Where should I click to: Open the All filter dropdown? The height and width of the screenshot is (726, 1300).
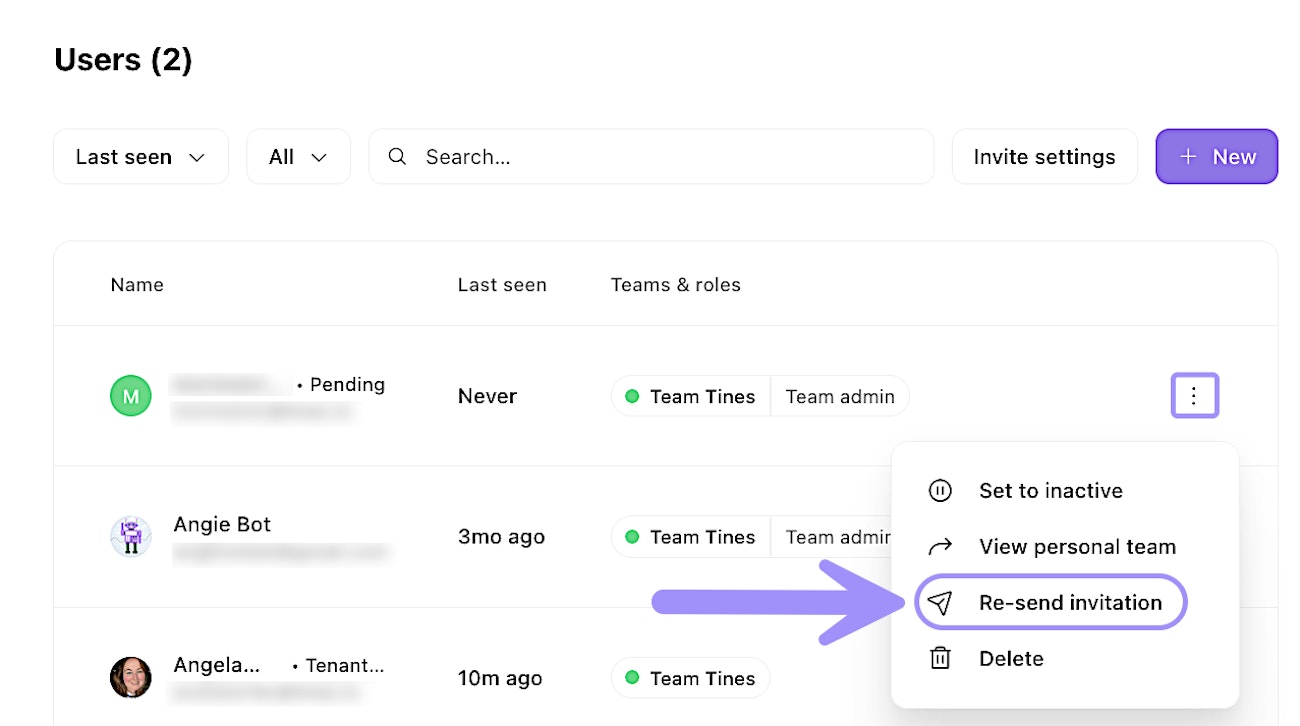click(298, 157)
